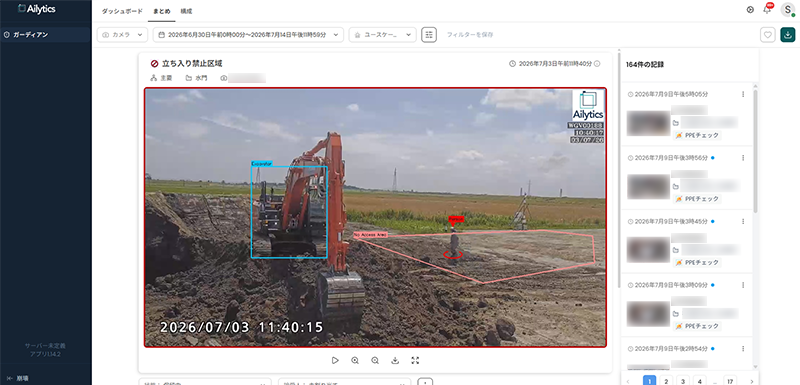Click the prohibited icon beside 立ち入り禁止区域
The height and width of the screenshot is (385, 800).
tap(154, 64)
